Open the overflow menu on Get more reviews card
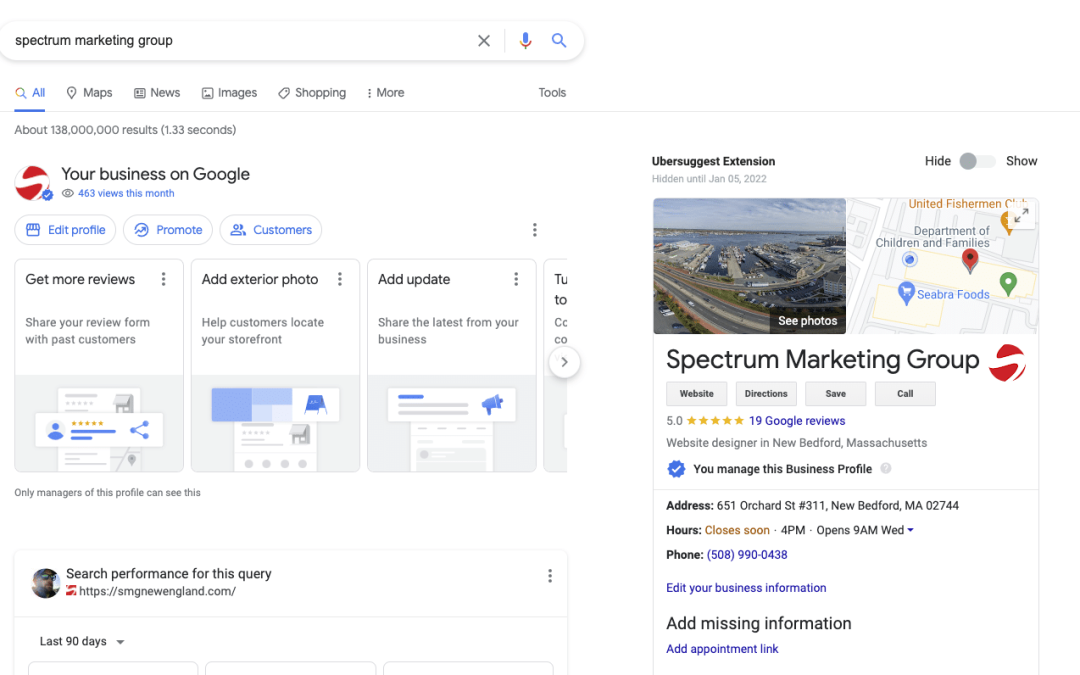Image resolution: width=1080 pixels, height=675 pixels. (x=163, y=279)
